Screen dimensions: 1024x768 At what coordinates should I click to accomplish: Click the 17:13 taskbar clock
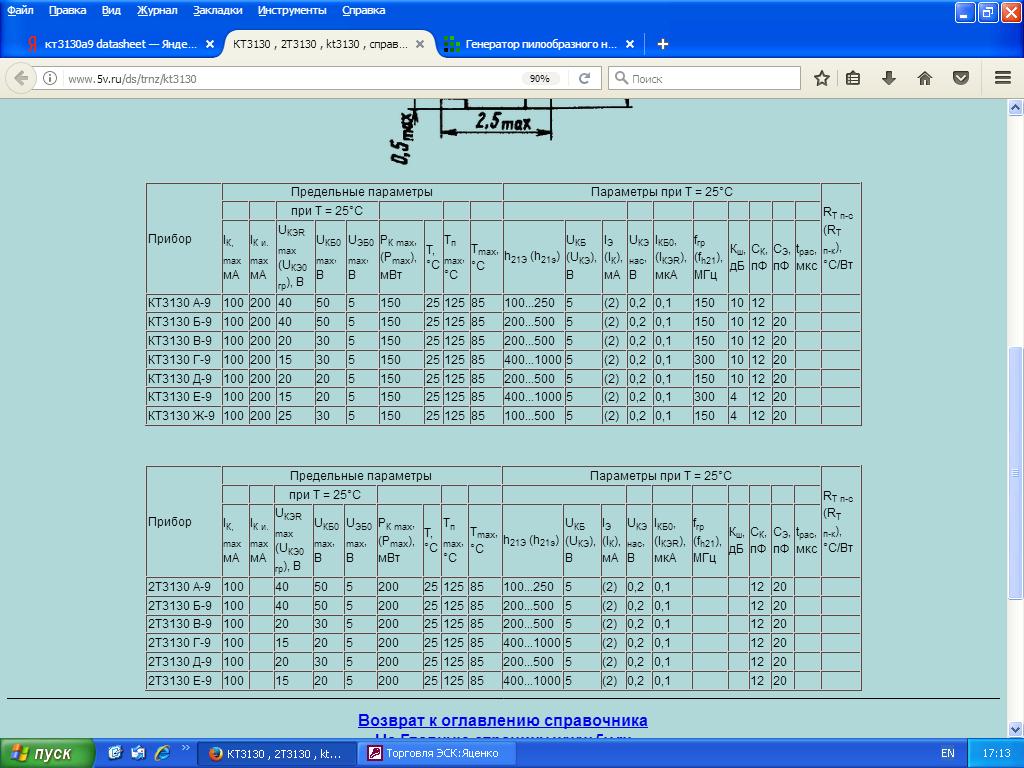[x=996, y=754]
